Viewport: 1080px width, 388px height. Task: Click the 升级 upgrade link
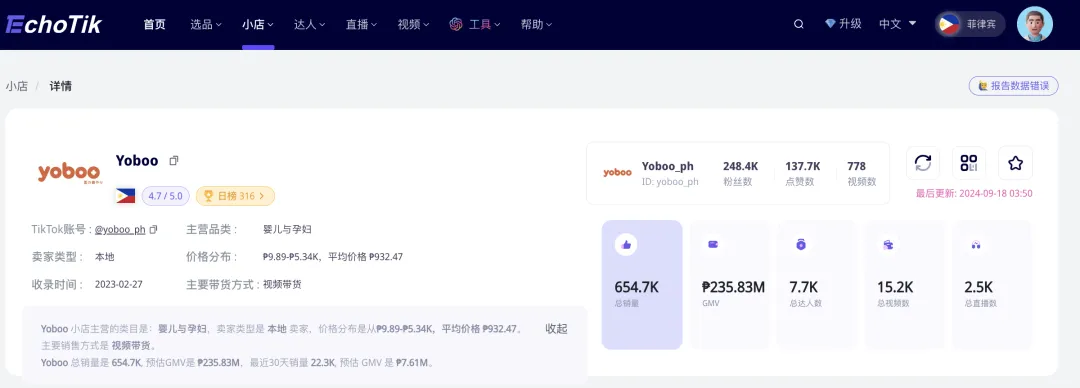point(850,24)
